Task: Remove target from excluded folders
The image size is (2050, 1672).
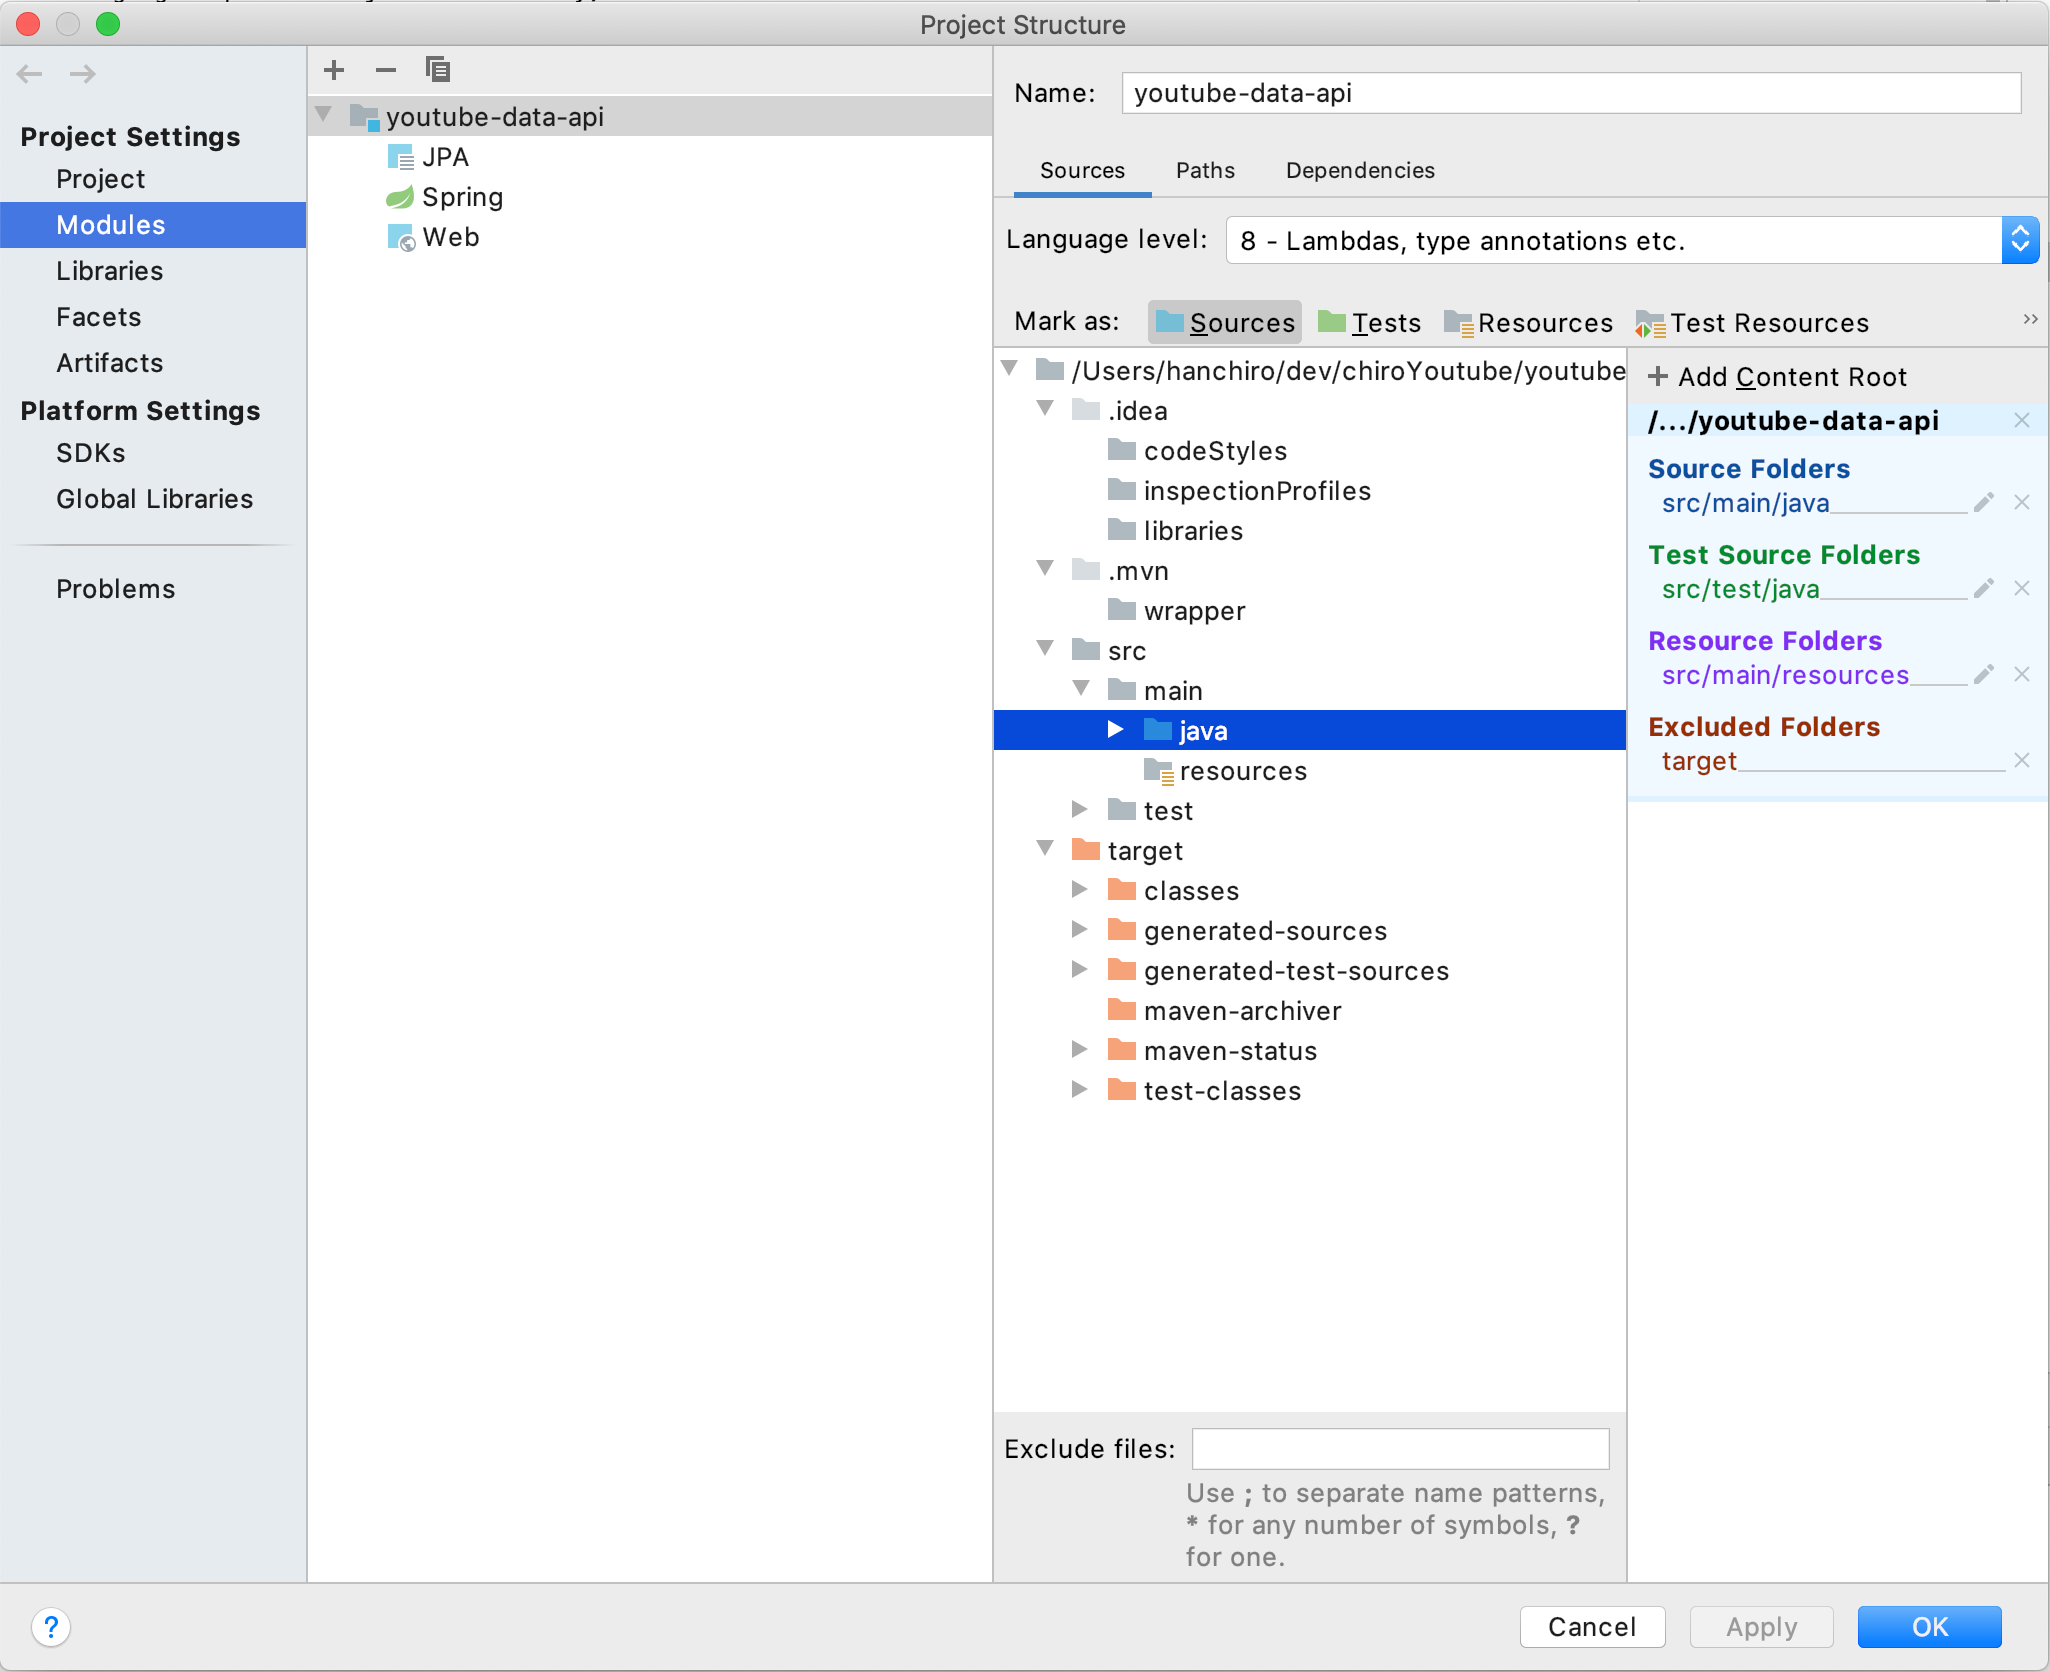Action: (x=2022, y=761)
